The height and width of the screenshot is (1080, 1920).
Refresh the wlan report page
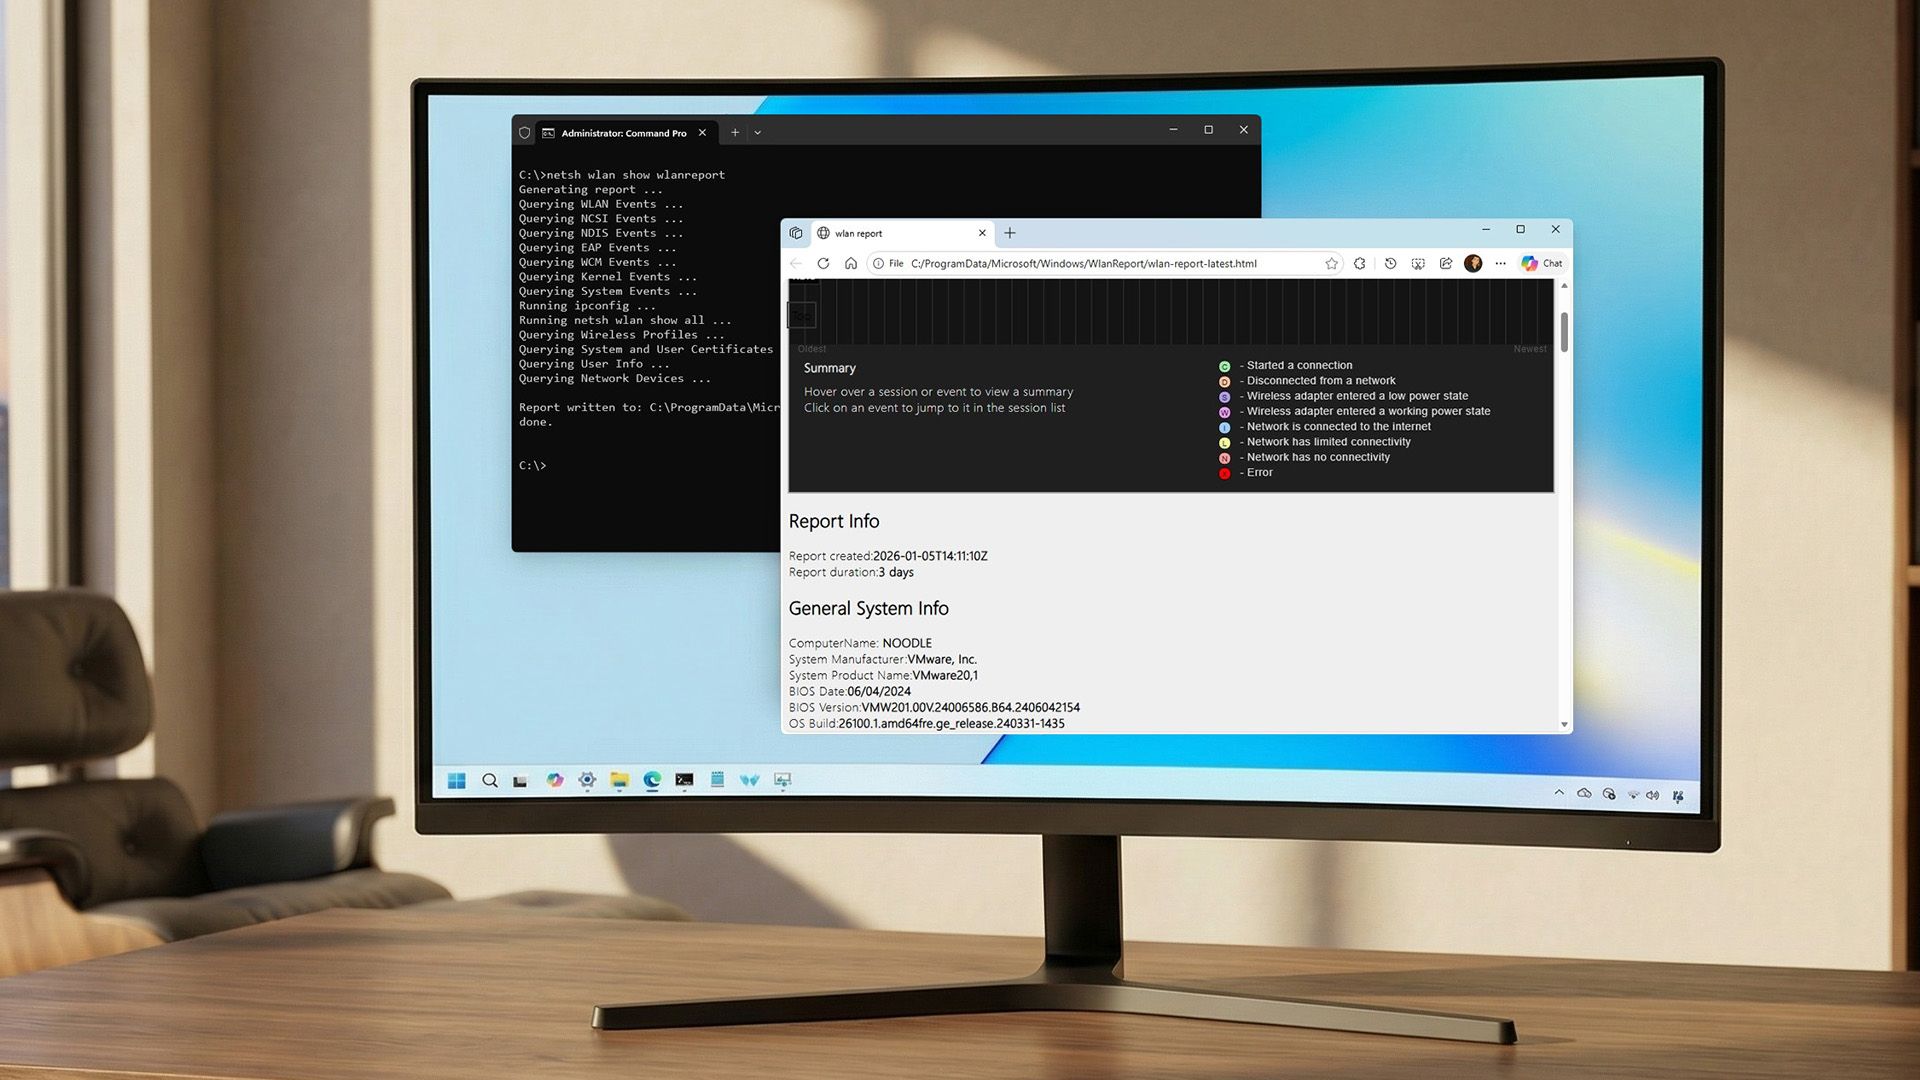point(823,263)
